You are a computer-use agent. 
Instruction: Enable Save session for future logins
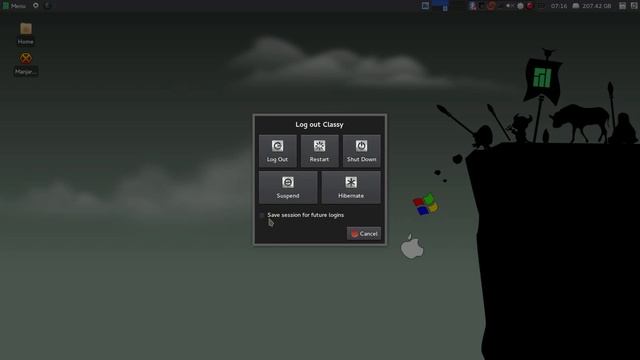(262, 215)
